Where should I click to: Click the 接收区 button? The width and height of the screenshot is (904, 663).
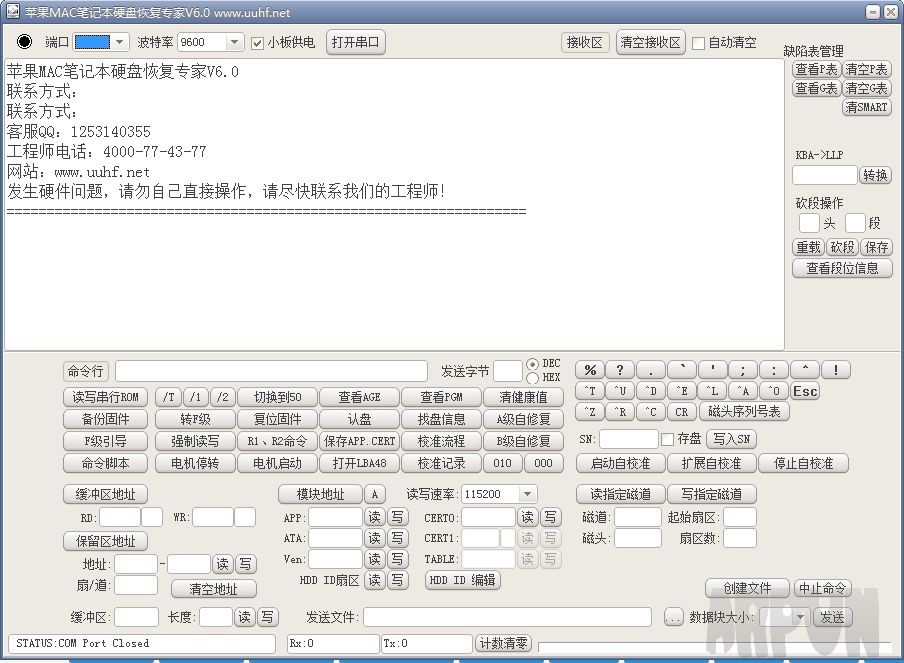click(585, 42)
